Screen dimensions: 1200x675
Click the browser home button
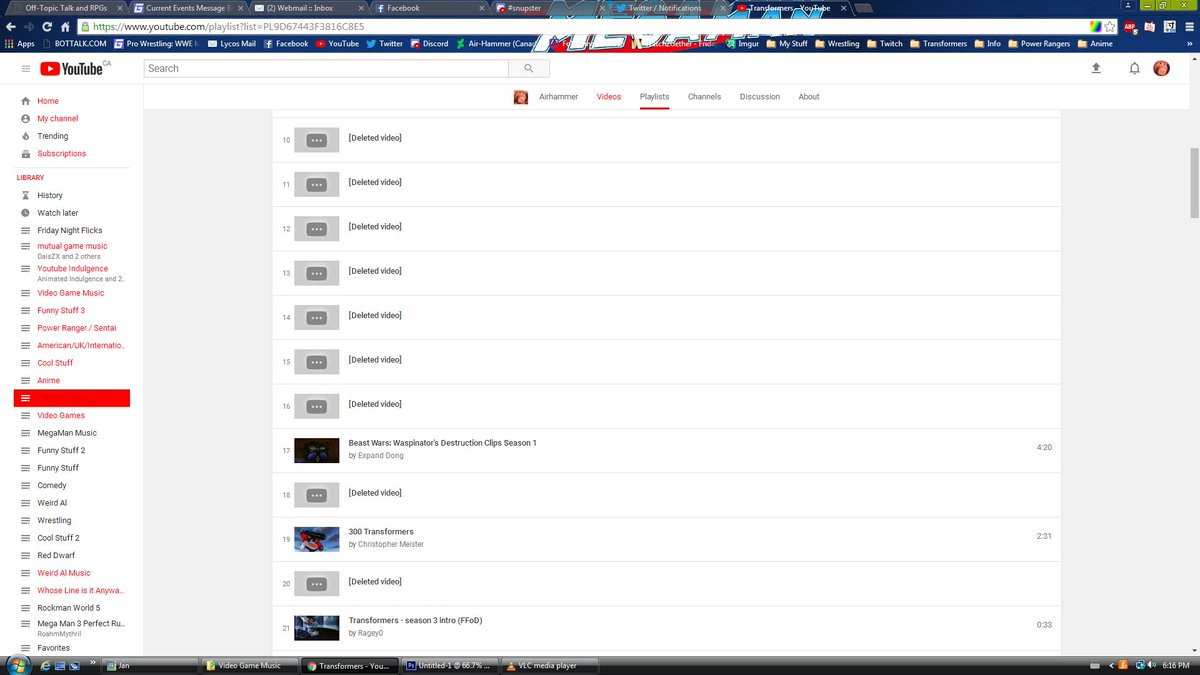(64, 26)
